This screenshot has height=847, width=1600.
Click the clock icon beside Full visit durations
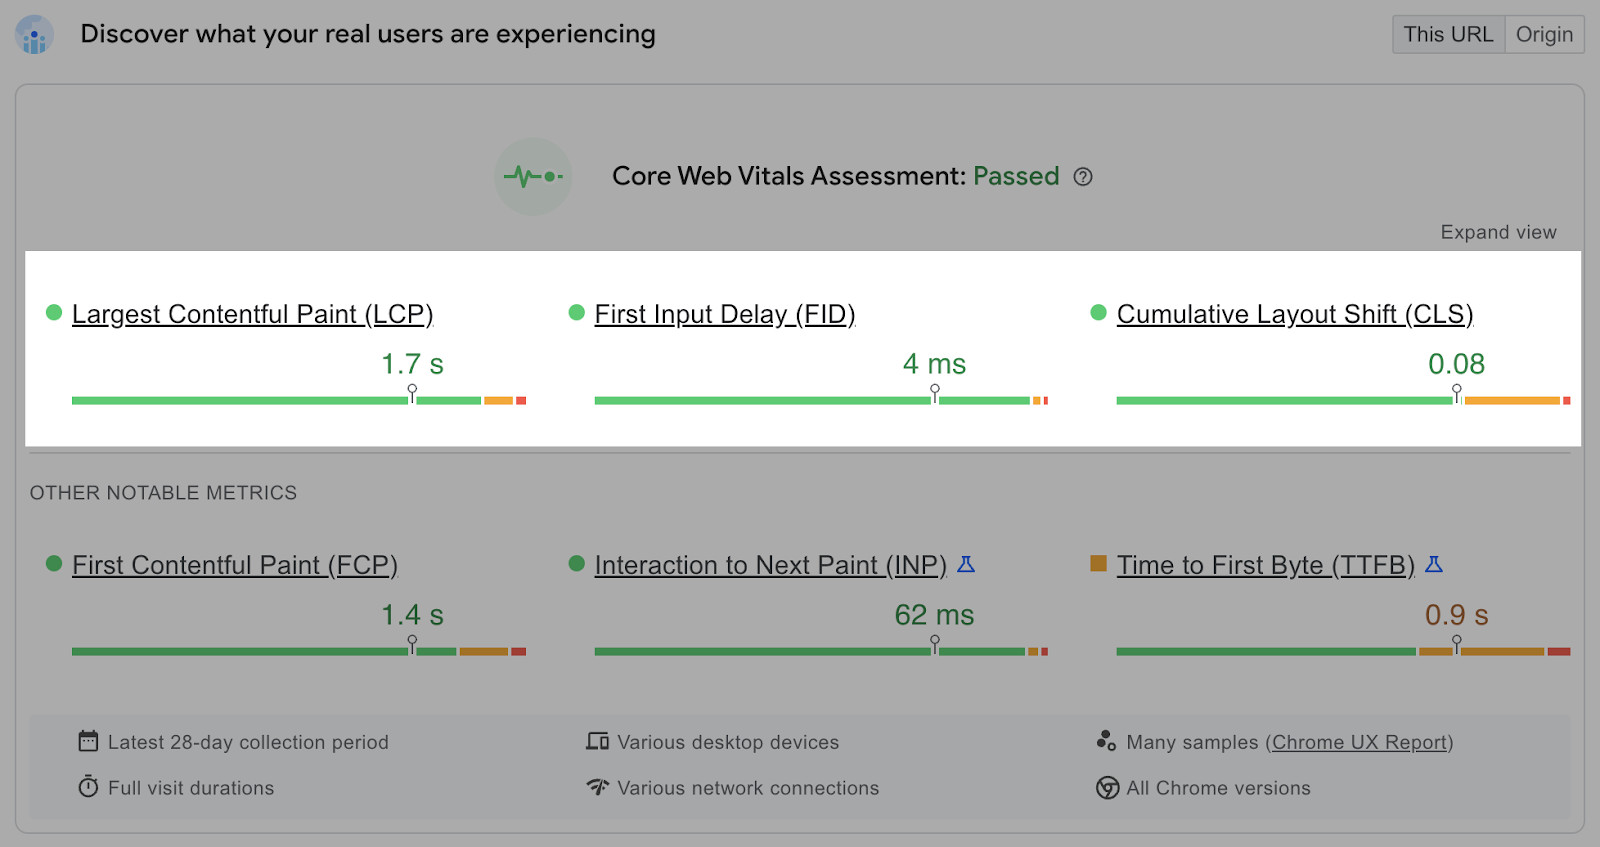coord(88,787)
